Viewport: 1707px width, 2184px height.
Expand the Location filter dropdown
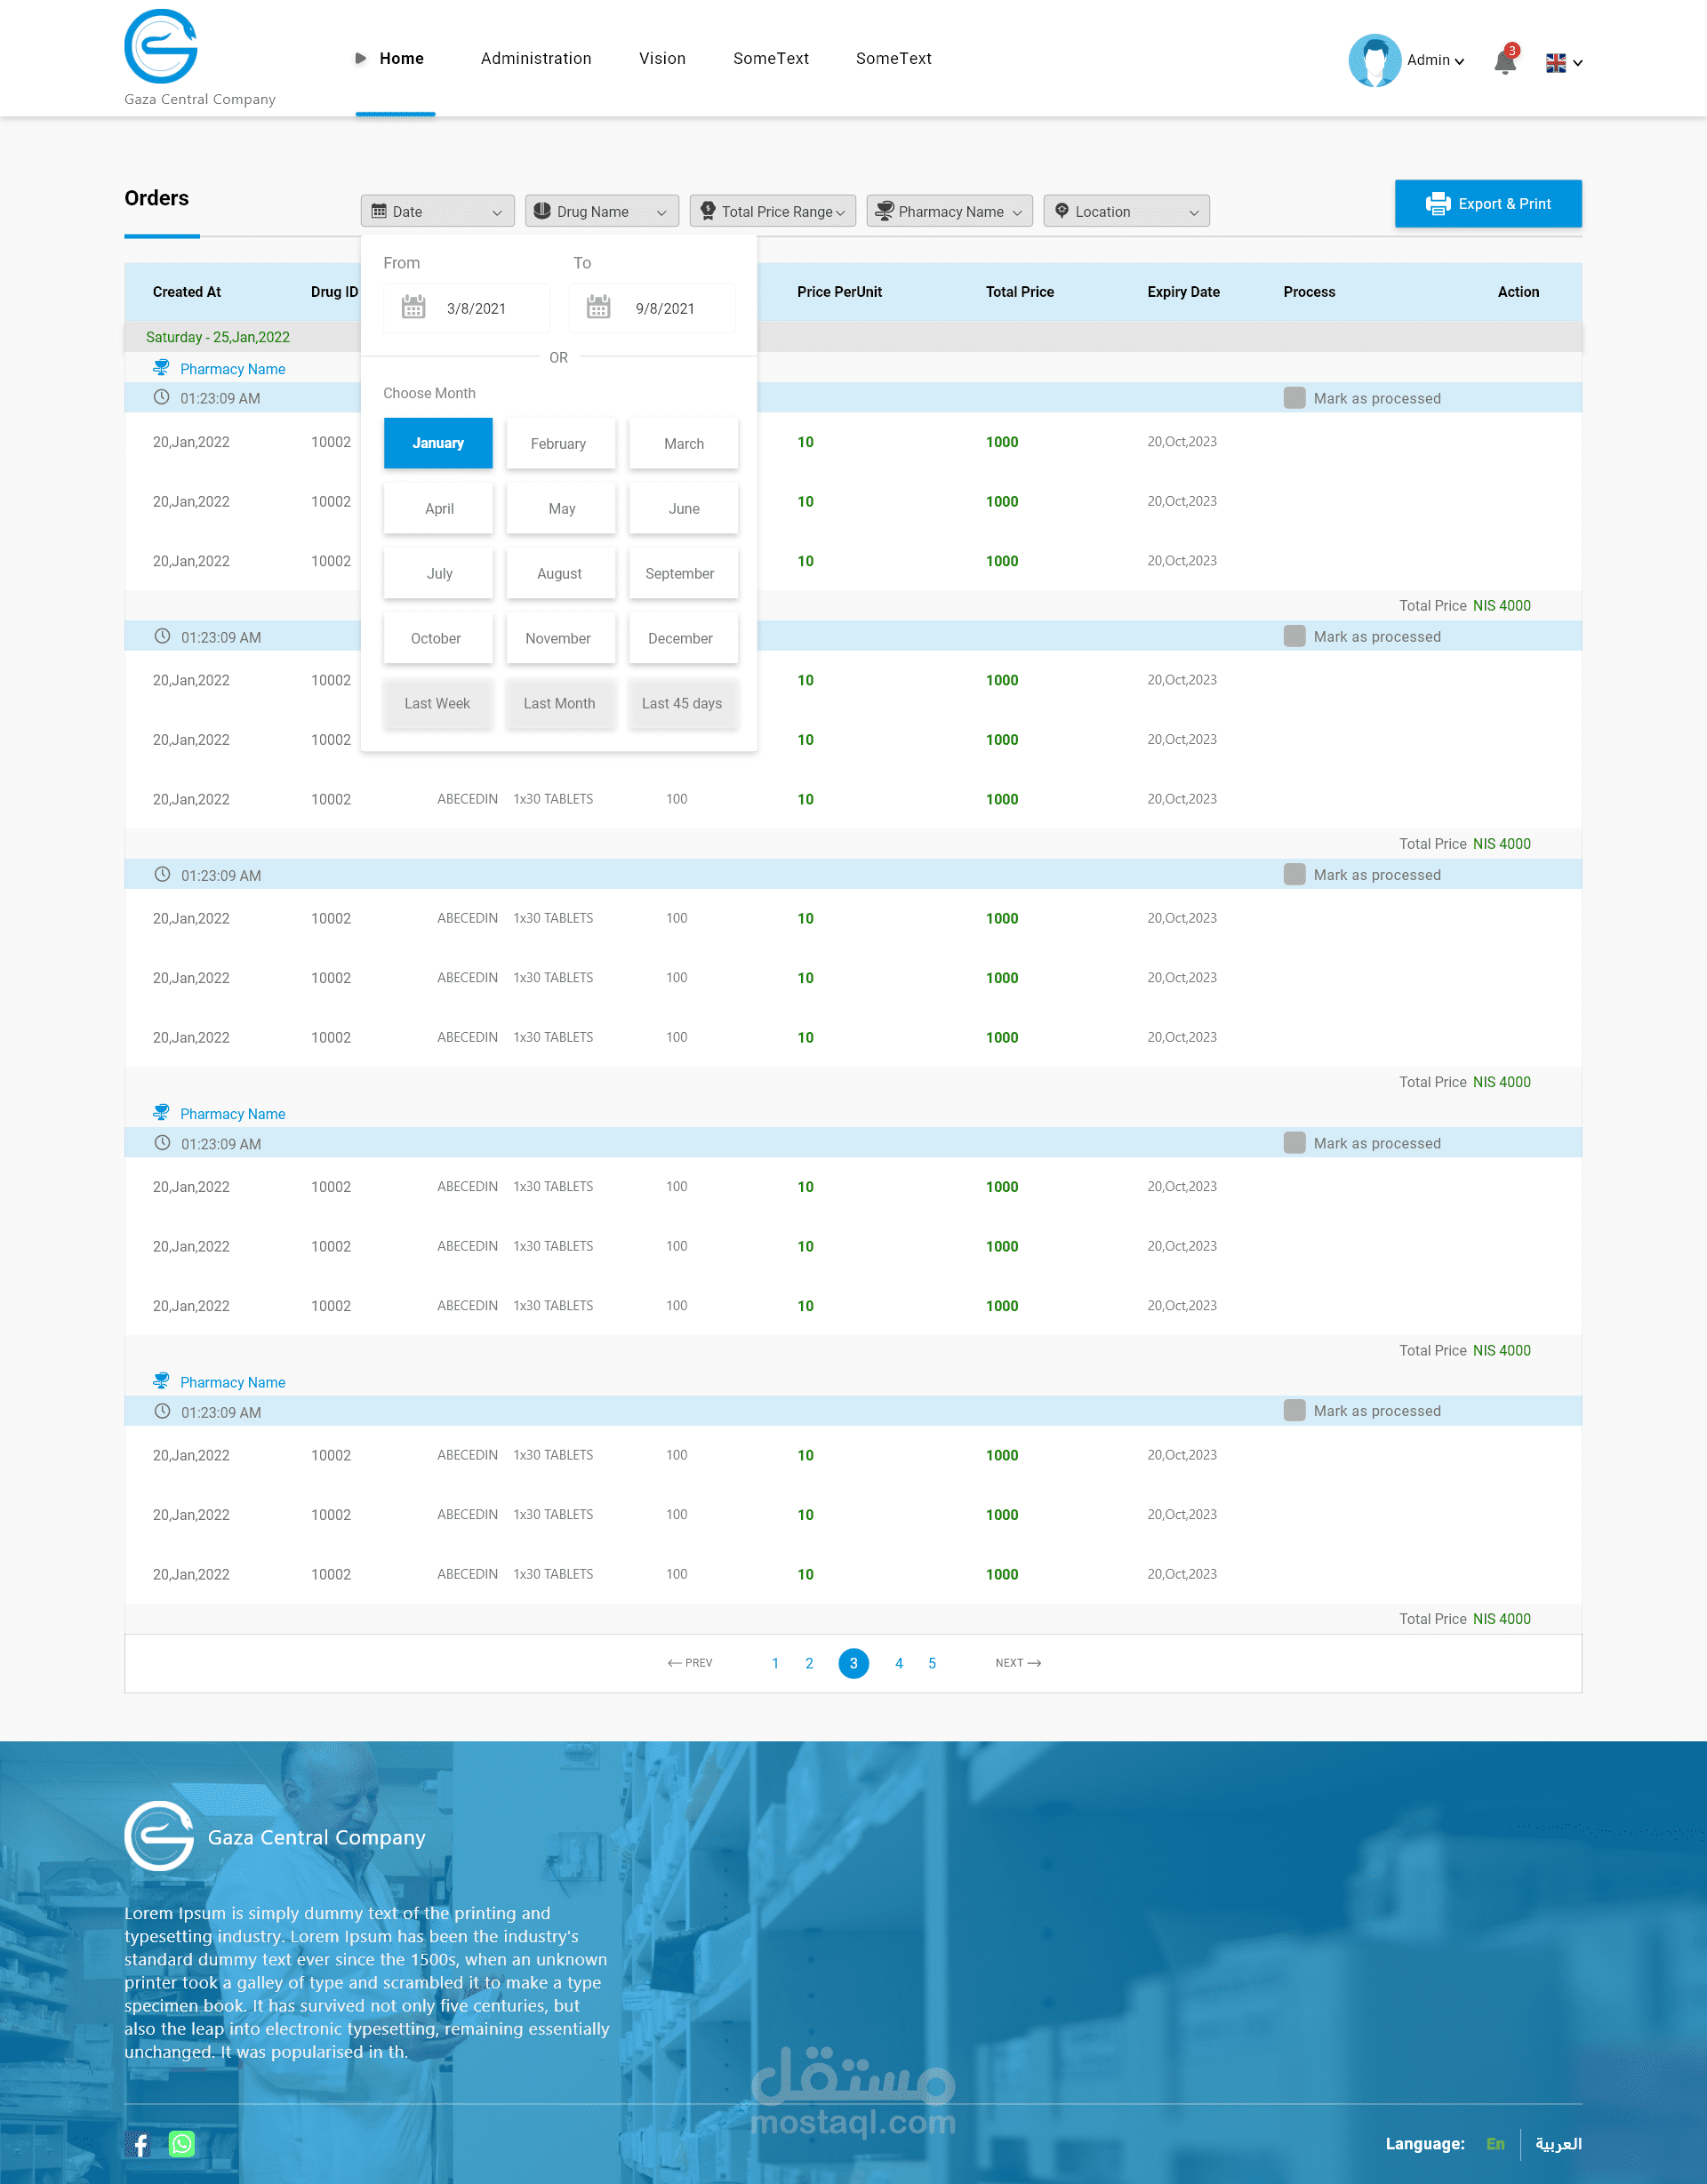(1126, 211)
